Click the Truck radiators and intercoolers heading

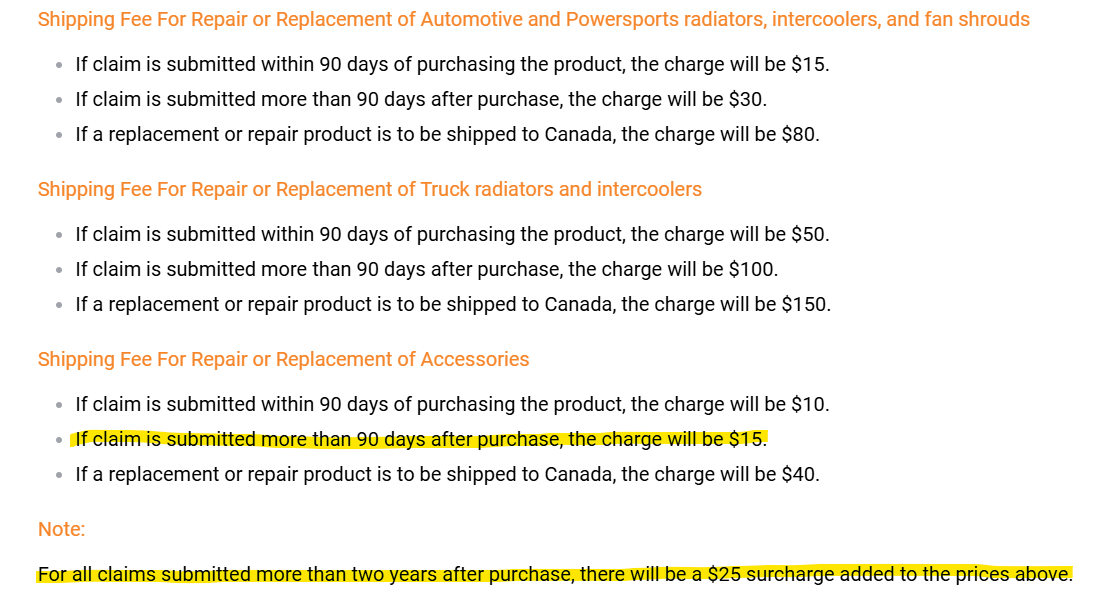369,189
